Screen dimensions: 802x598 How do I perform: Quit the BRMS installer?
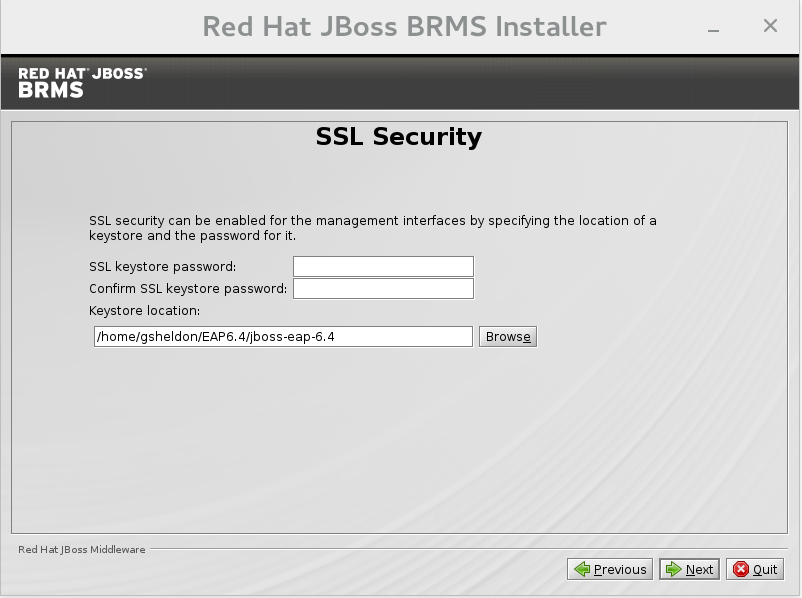(x=755, y=569)
